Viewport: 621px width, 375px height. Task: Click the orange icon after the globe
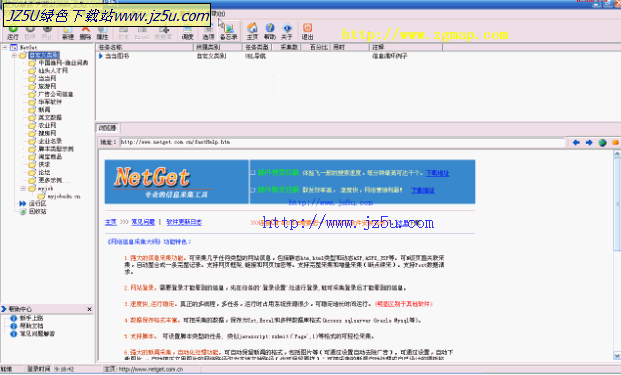click(x=615, y=143)
